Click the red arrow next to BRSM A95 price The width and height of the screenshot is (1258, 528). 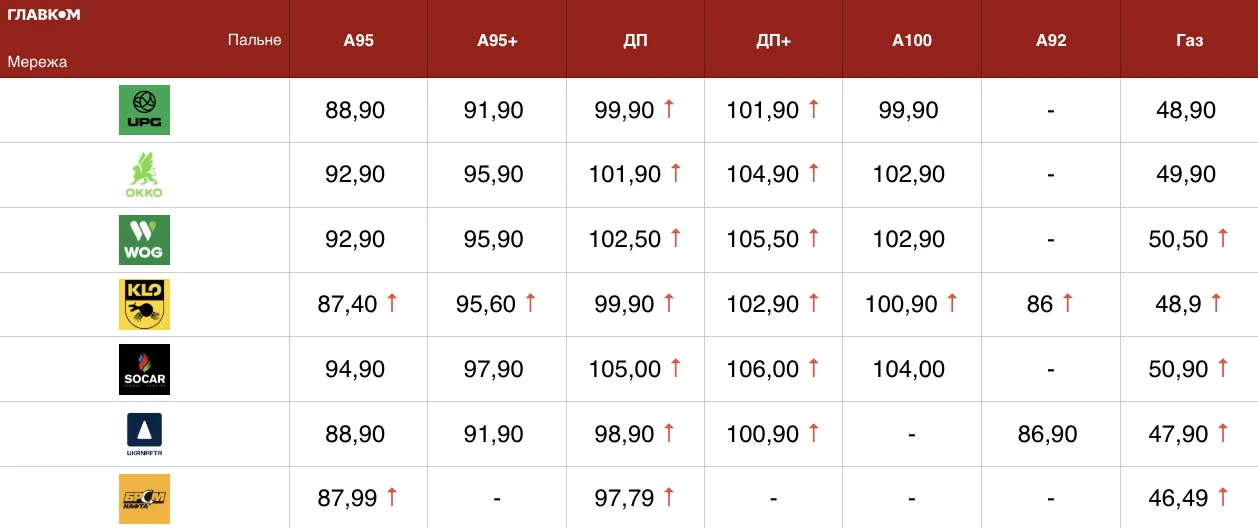[392, 496]
